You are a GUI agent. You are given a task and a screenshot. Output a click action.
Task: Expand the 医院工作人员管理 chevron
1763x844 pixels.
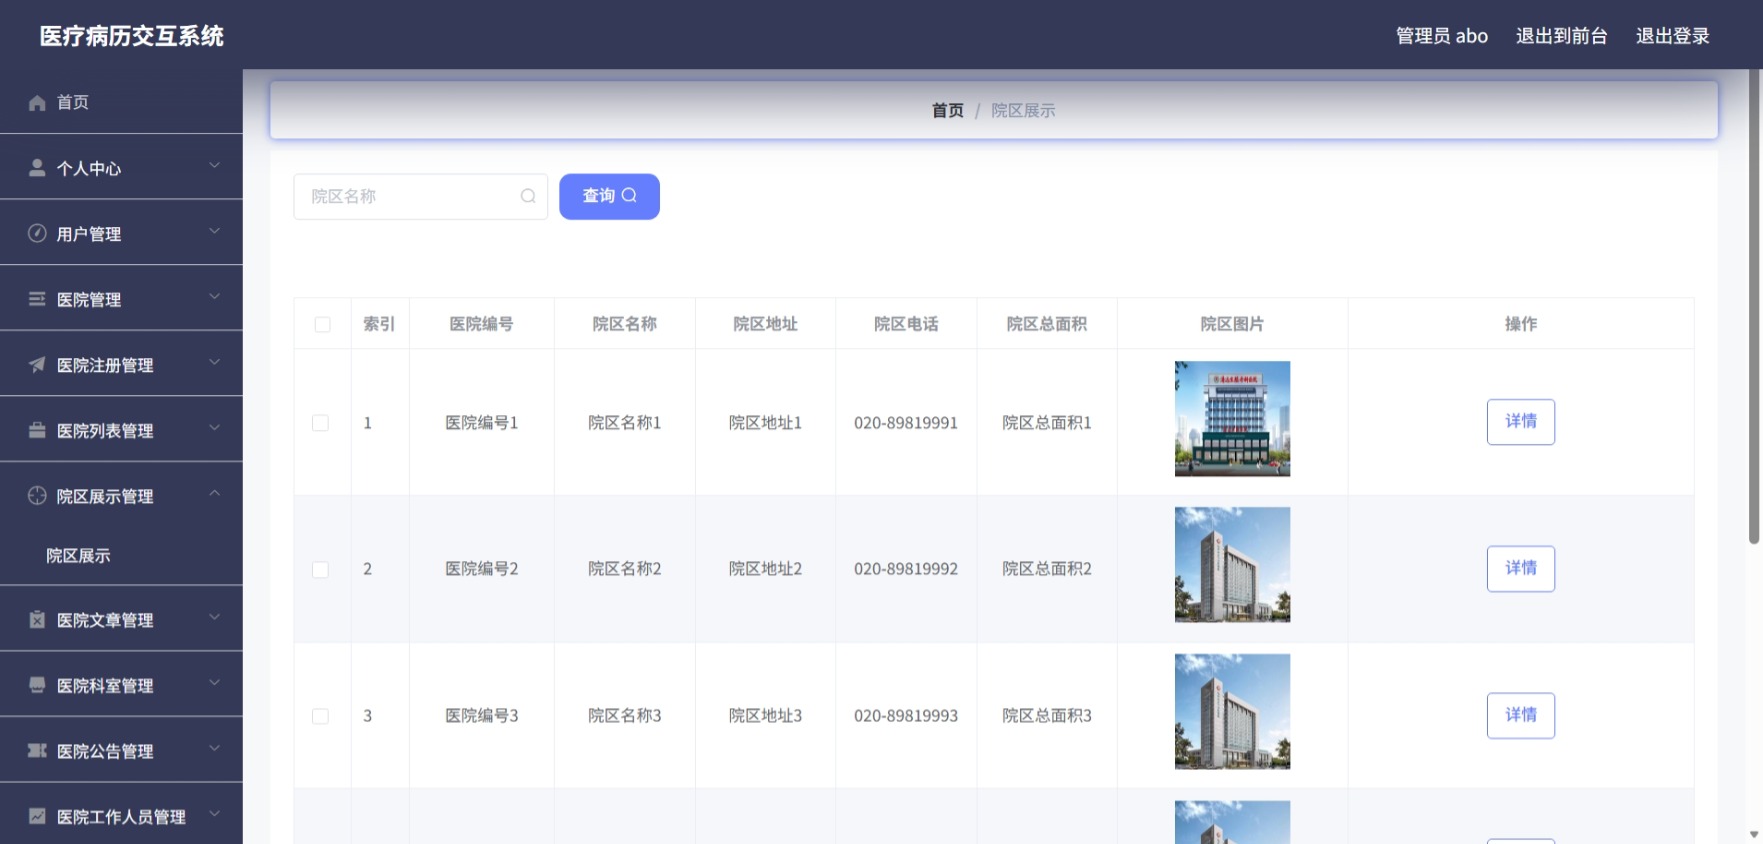214,814
